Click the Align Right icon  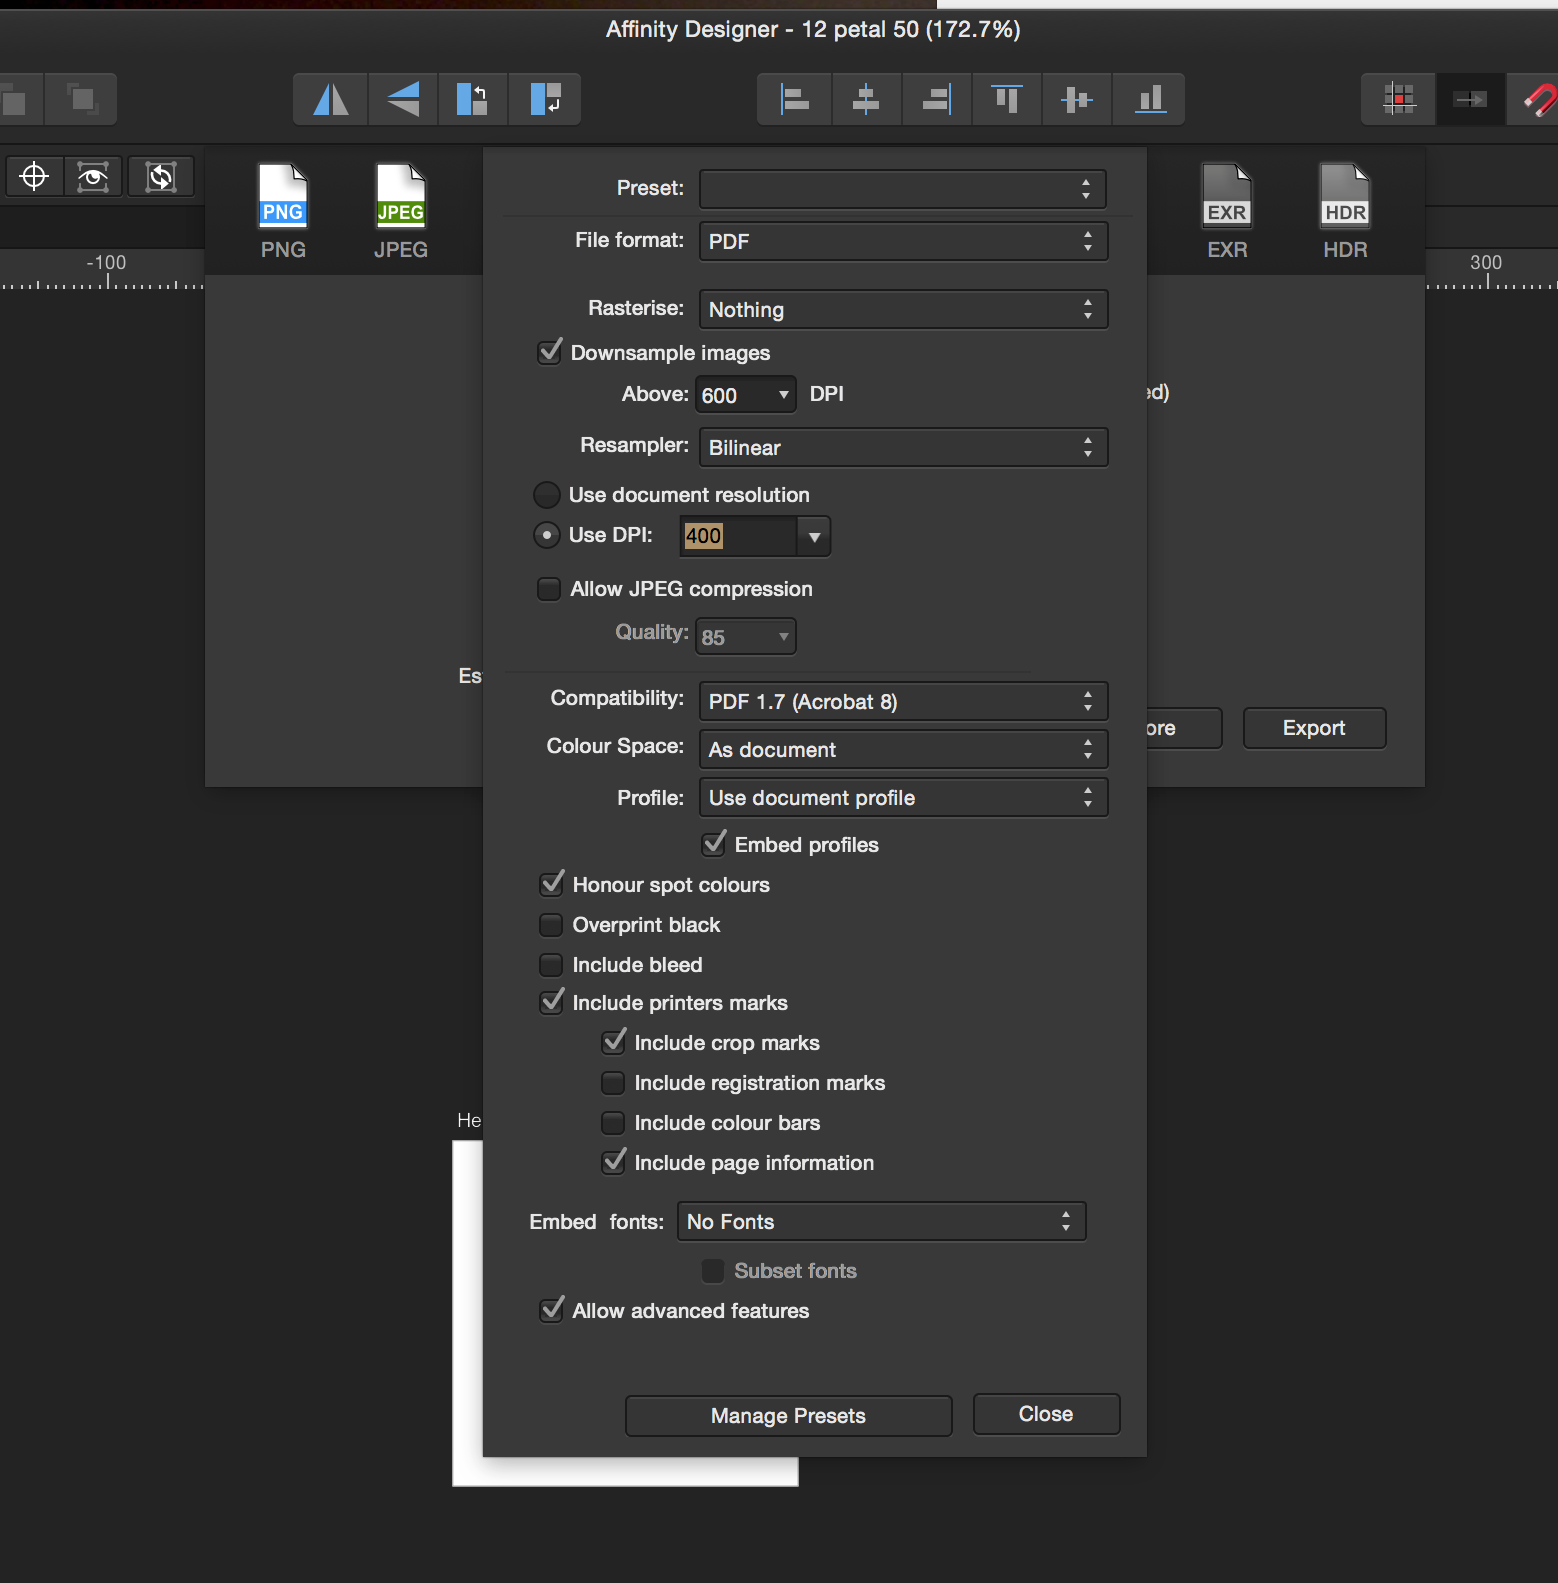pos(936,99)
